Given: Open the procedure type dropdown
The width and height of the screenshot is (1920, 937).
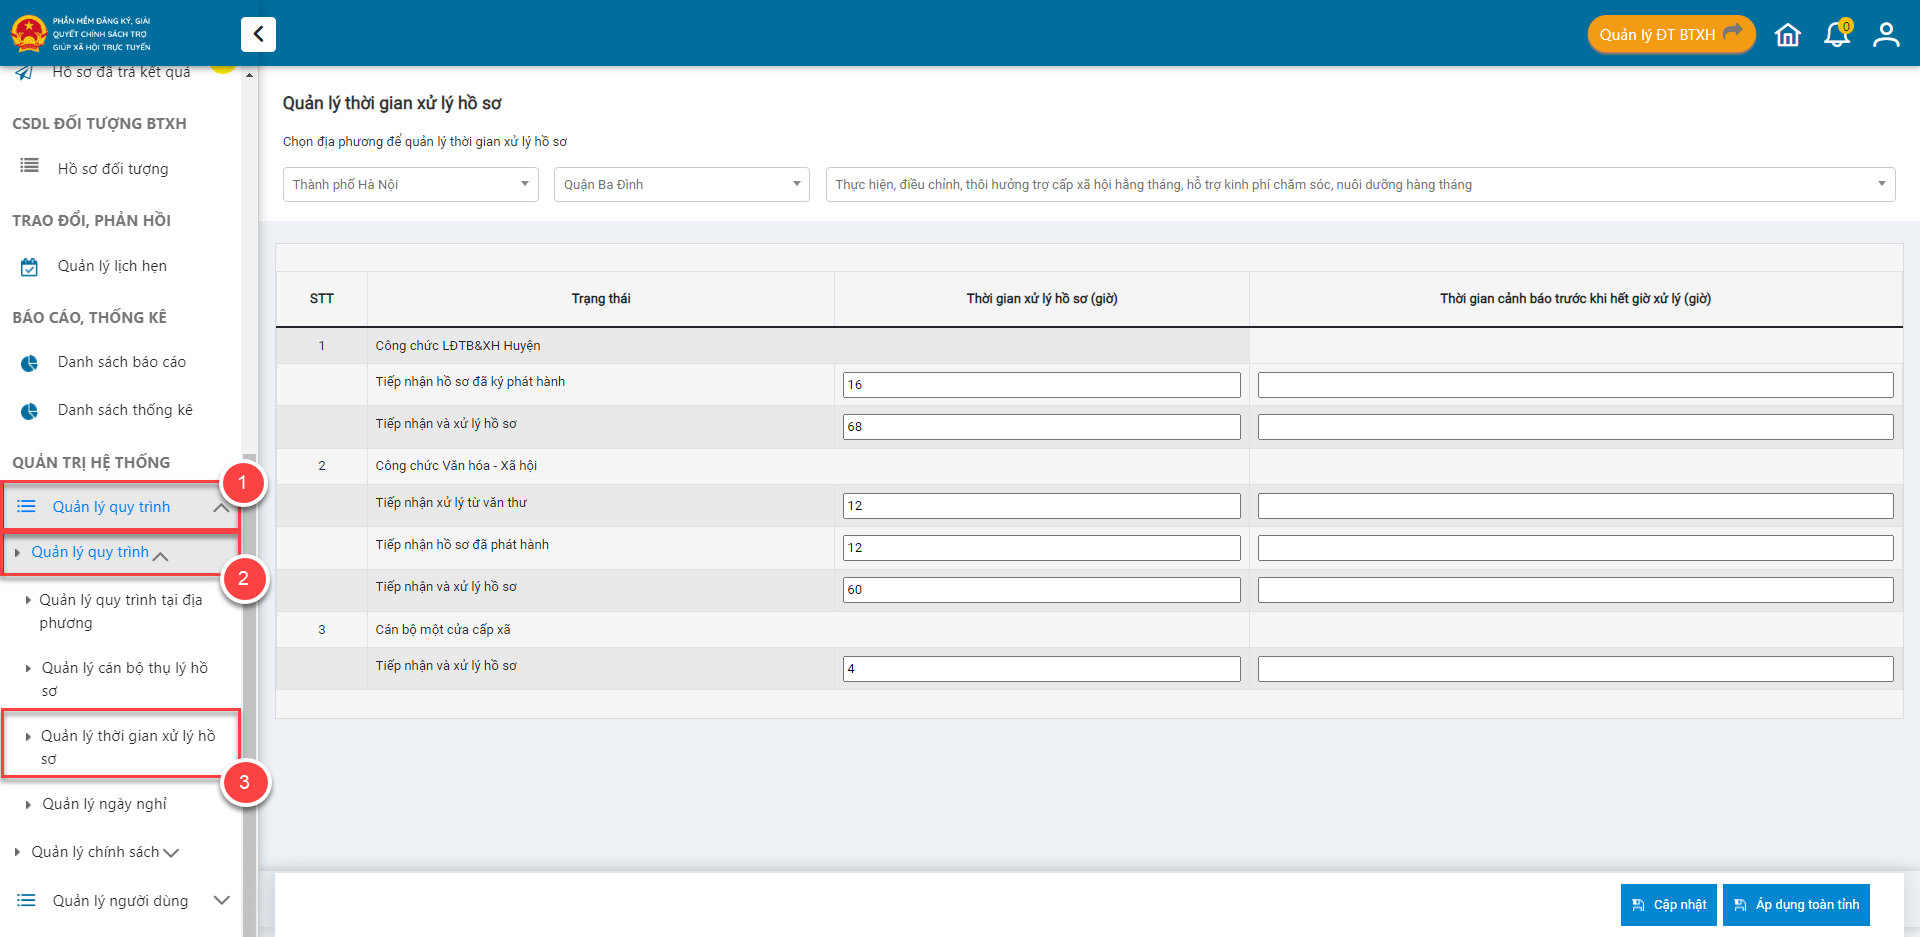Looking at the screenshot, I should tap(1360, 185).
